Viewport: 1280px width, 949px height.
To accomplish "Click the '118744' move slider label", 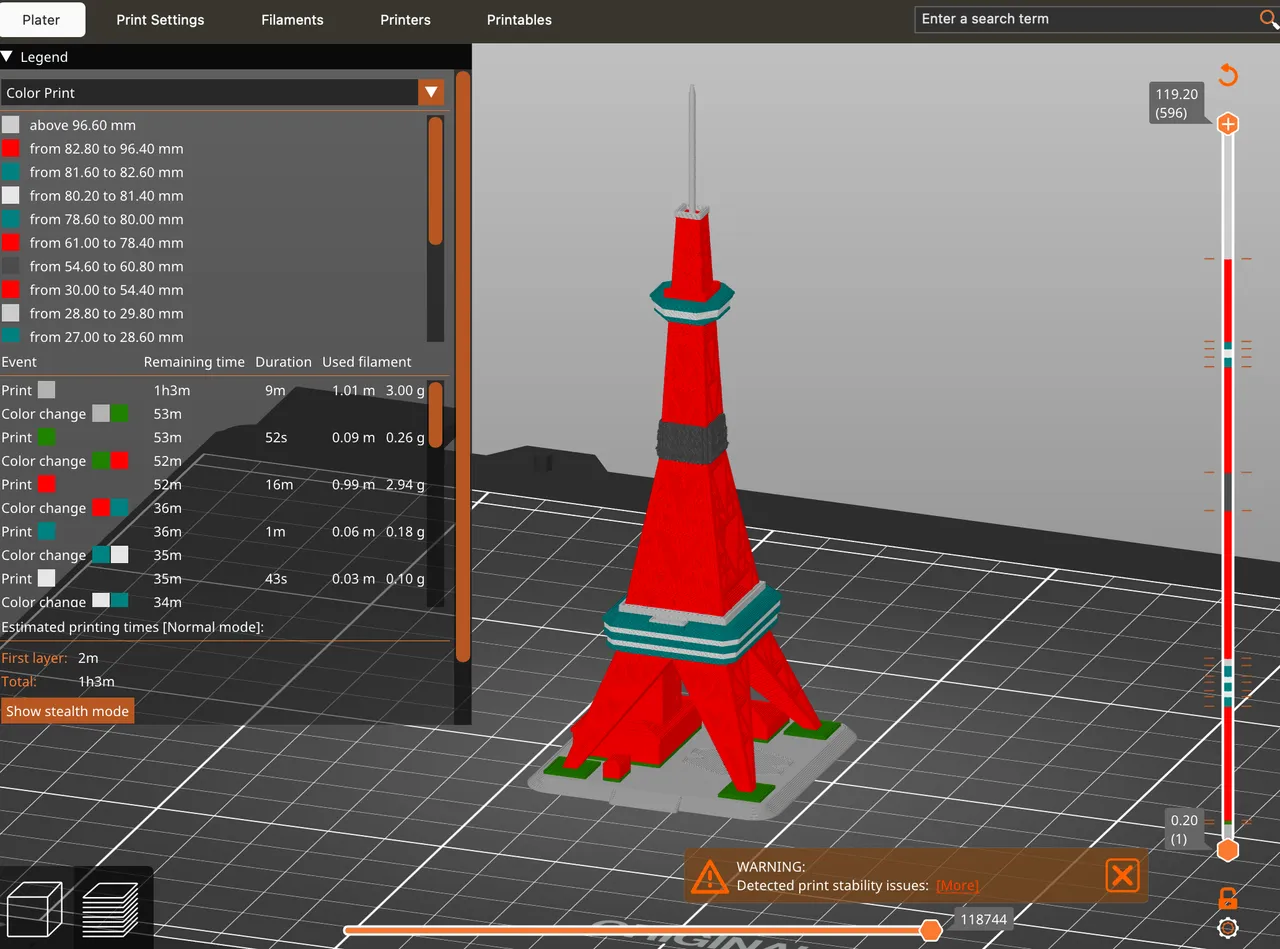I will (x=983, y=919).
